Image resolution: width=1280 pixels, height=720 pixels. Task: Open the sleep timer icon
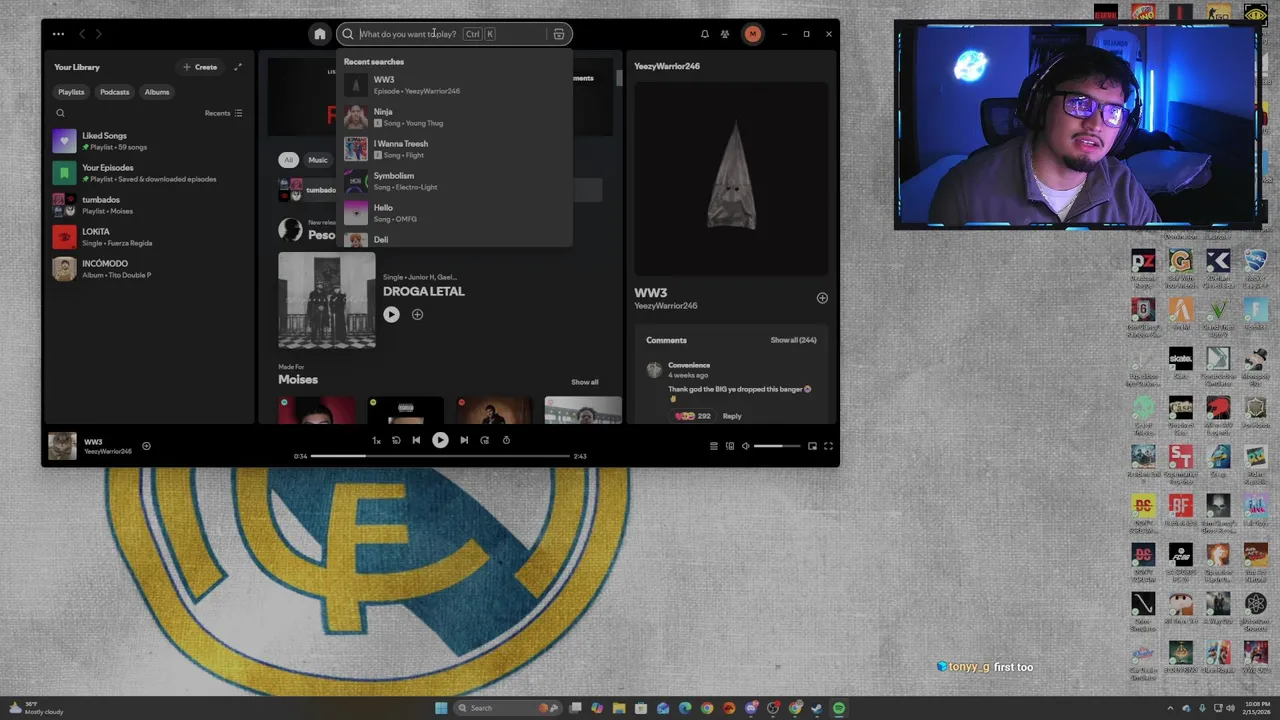506,440
